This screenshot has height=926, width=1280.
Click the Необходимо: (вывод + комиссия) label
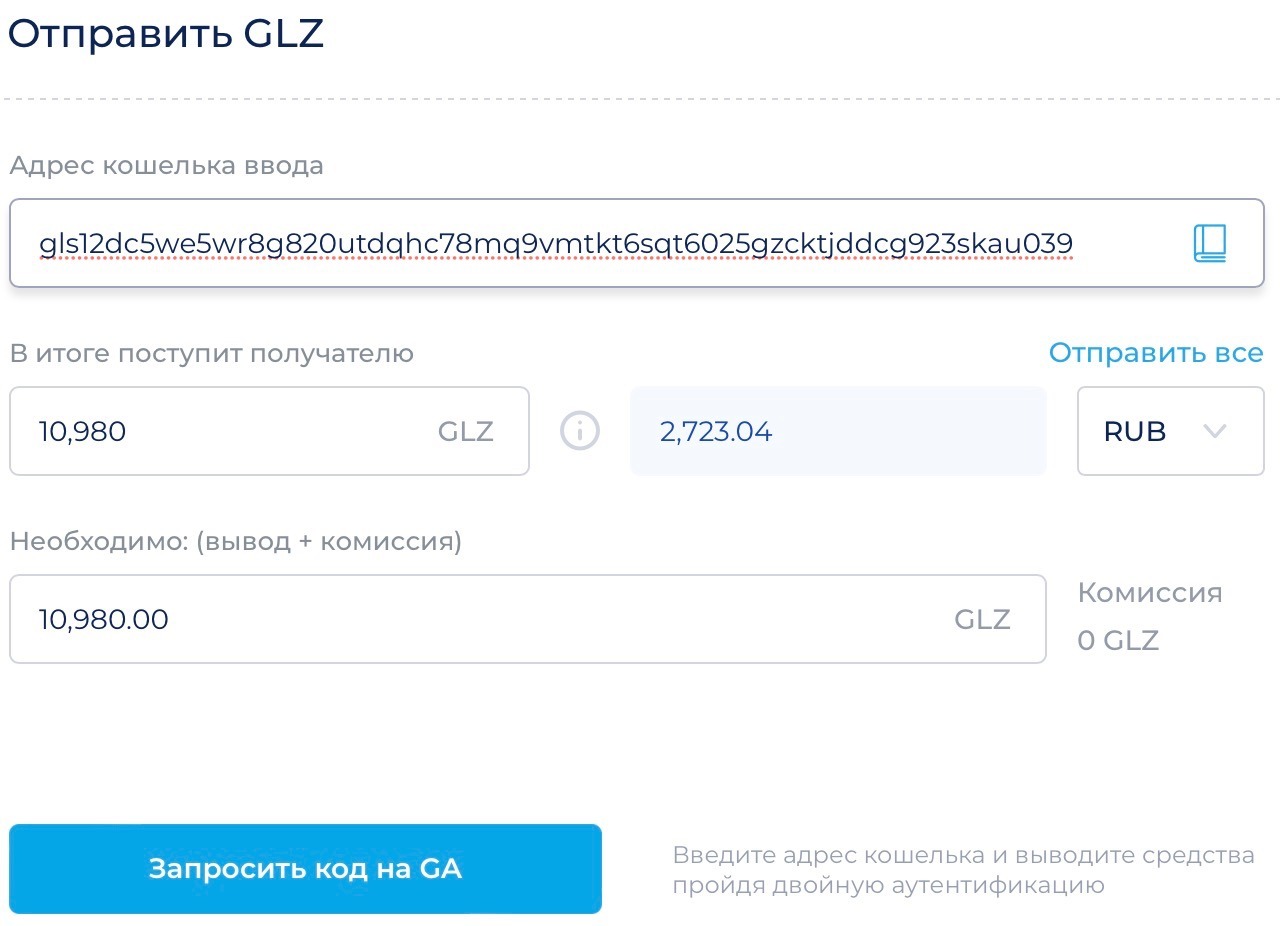(x=235, y=542)
